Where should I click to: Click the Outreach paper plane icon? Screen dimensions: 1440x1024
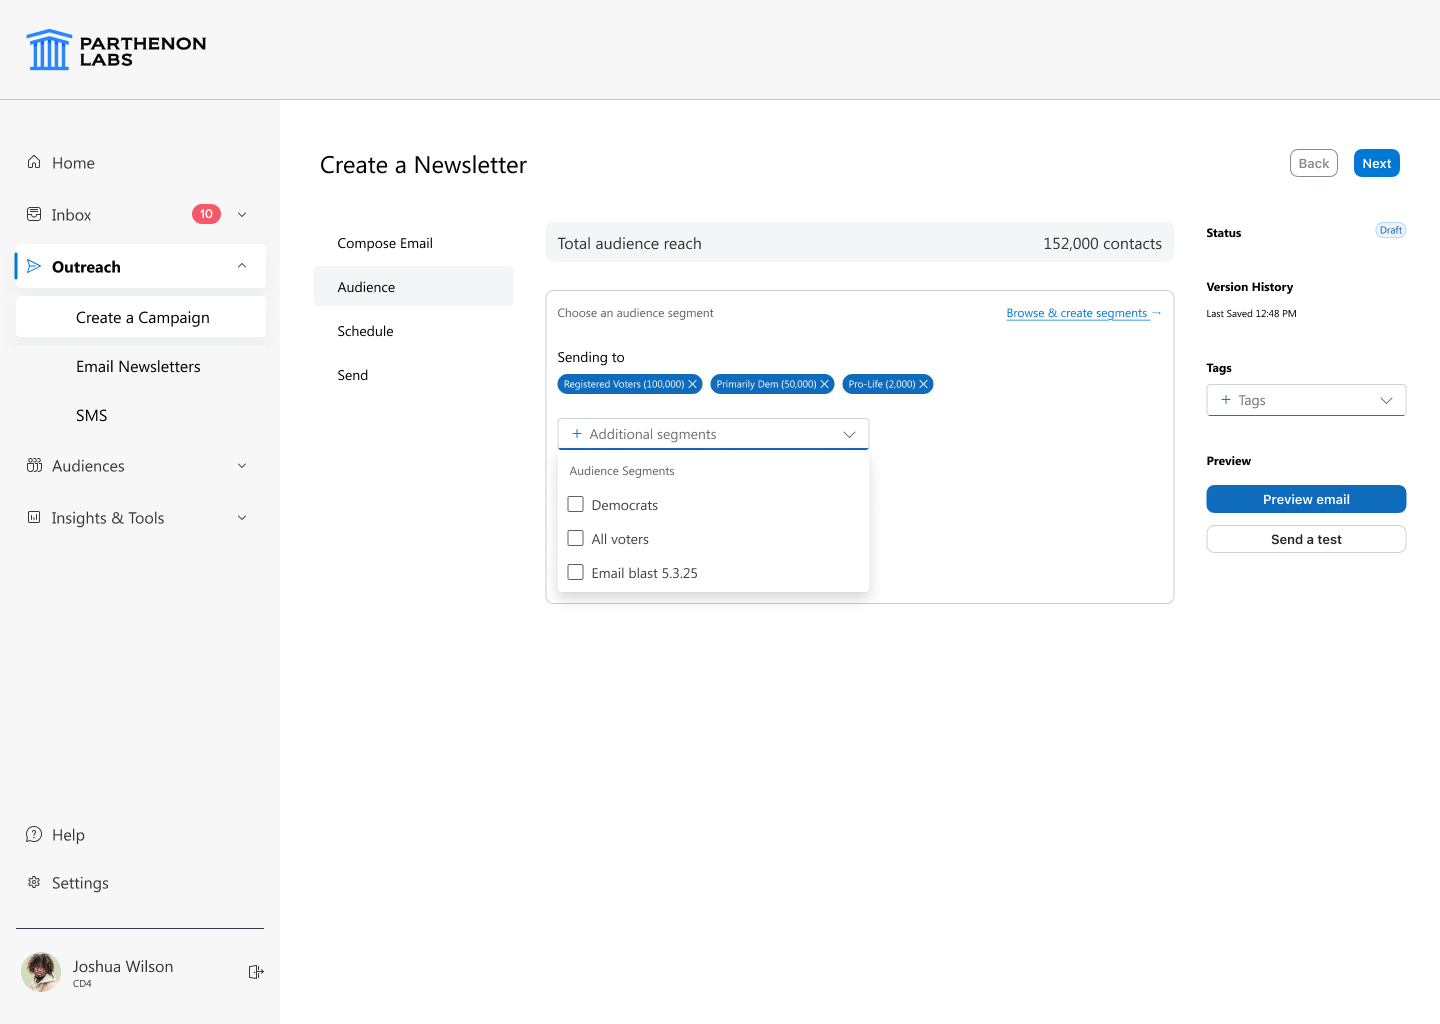pos(34,266)
